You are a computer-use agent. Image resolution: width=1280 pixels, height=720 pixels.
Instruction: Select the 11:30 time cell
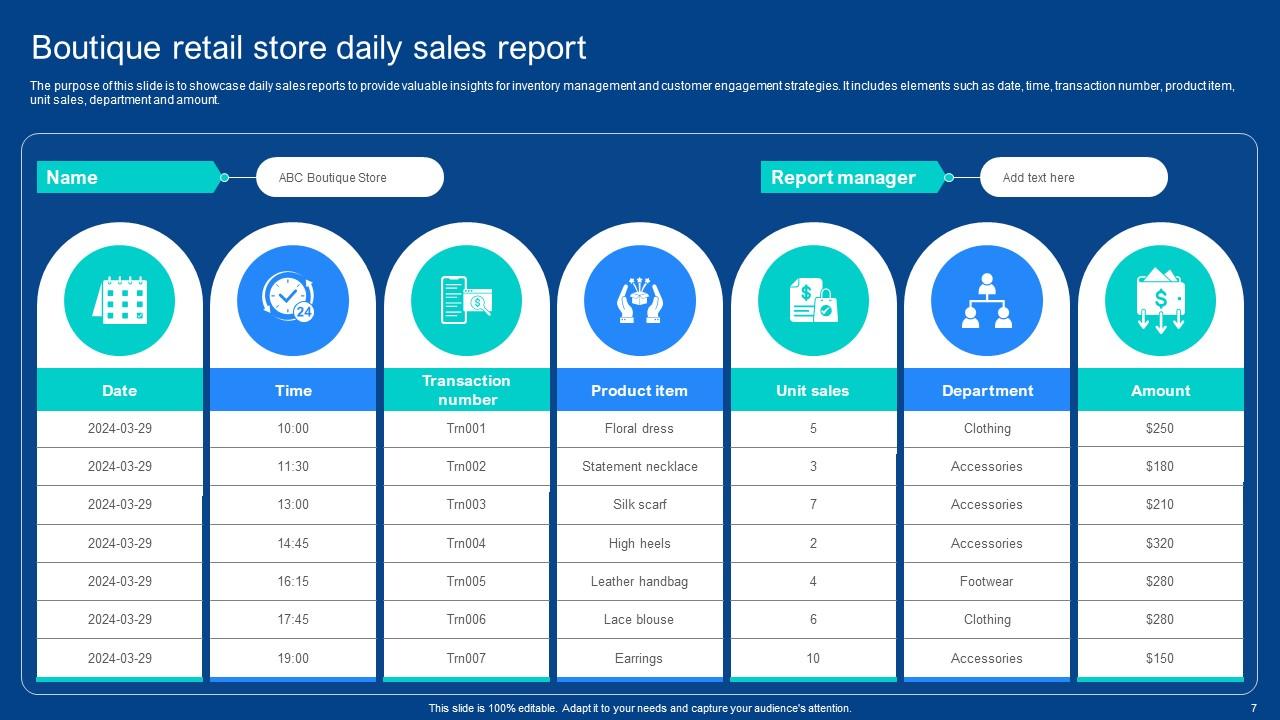293,466
